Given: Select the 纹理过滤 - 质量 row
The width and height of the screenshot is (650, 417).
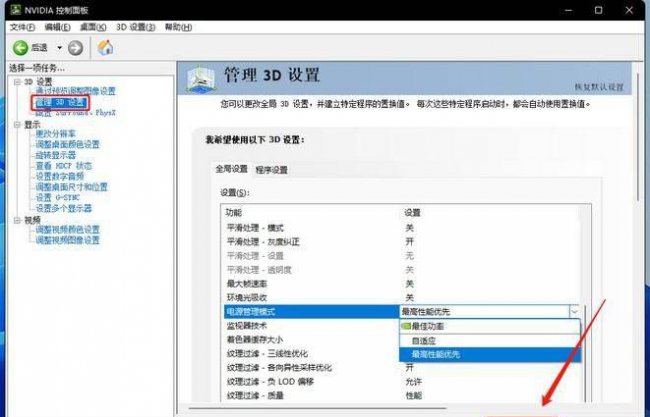Looking at the screenshot, I should tap(401, 396).
